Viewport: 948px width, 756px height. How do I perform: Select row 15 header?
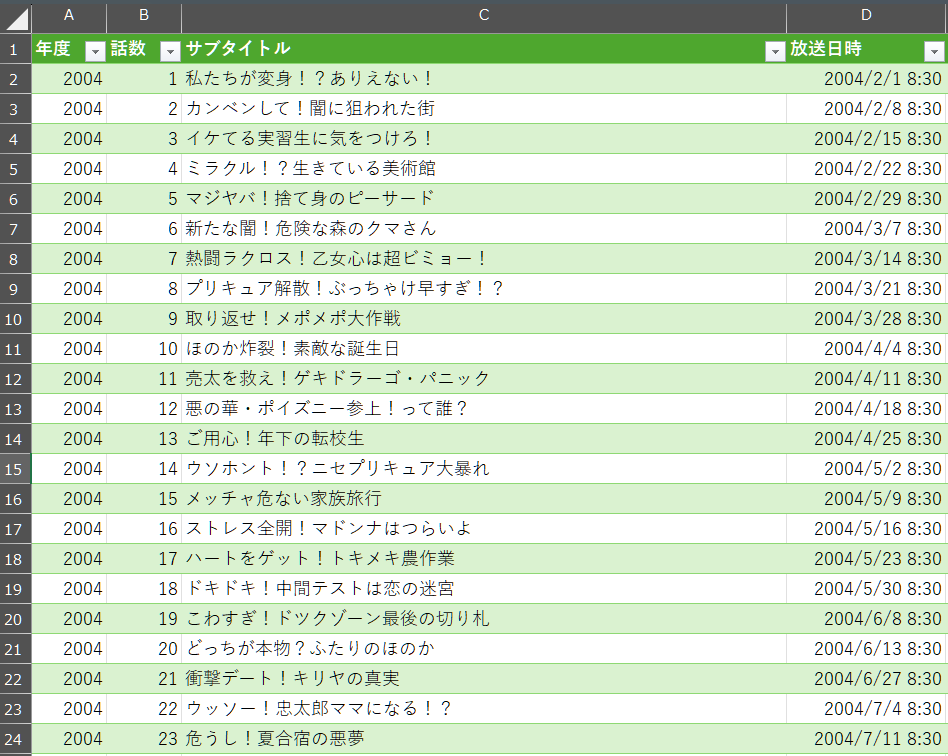click(15, 469)
